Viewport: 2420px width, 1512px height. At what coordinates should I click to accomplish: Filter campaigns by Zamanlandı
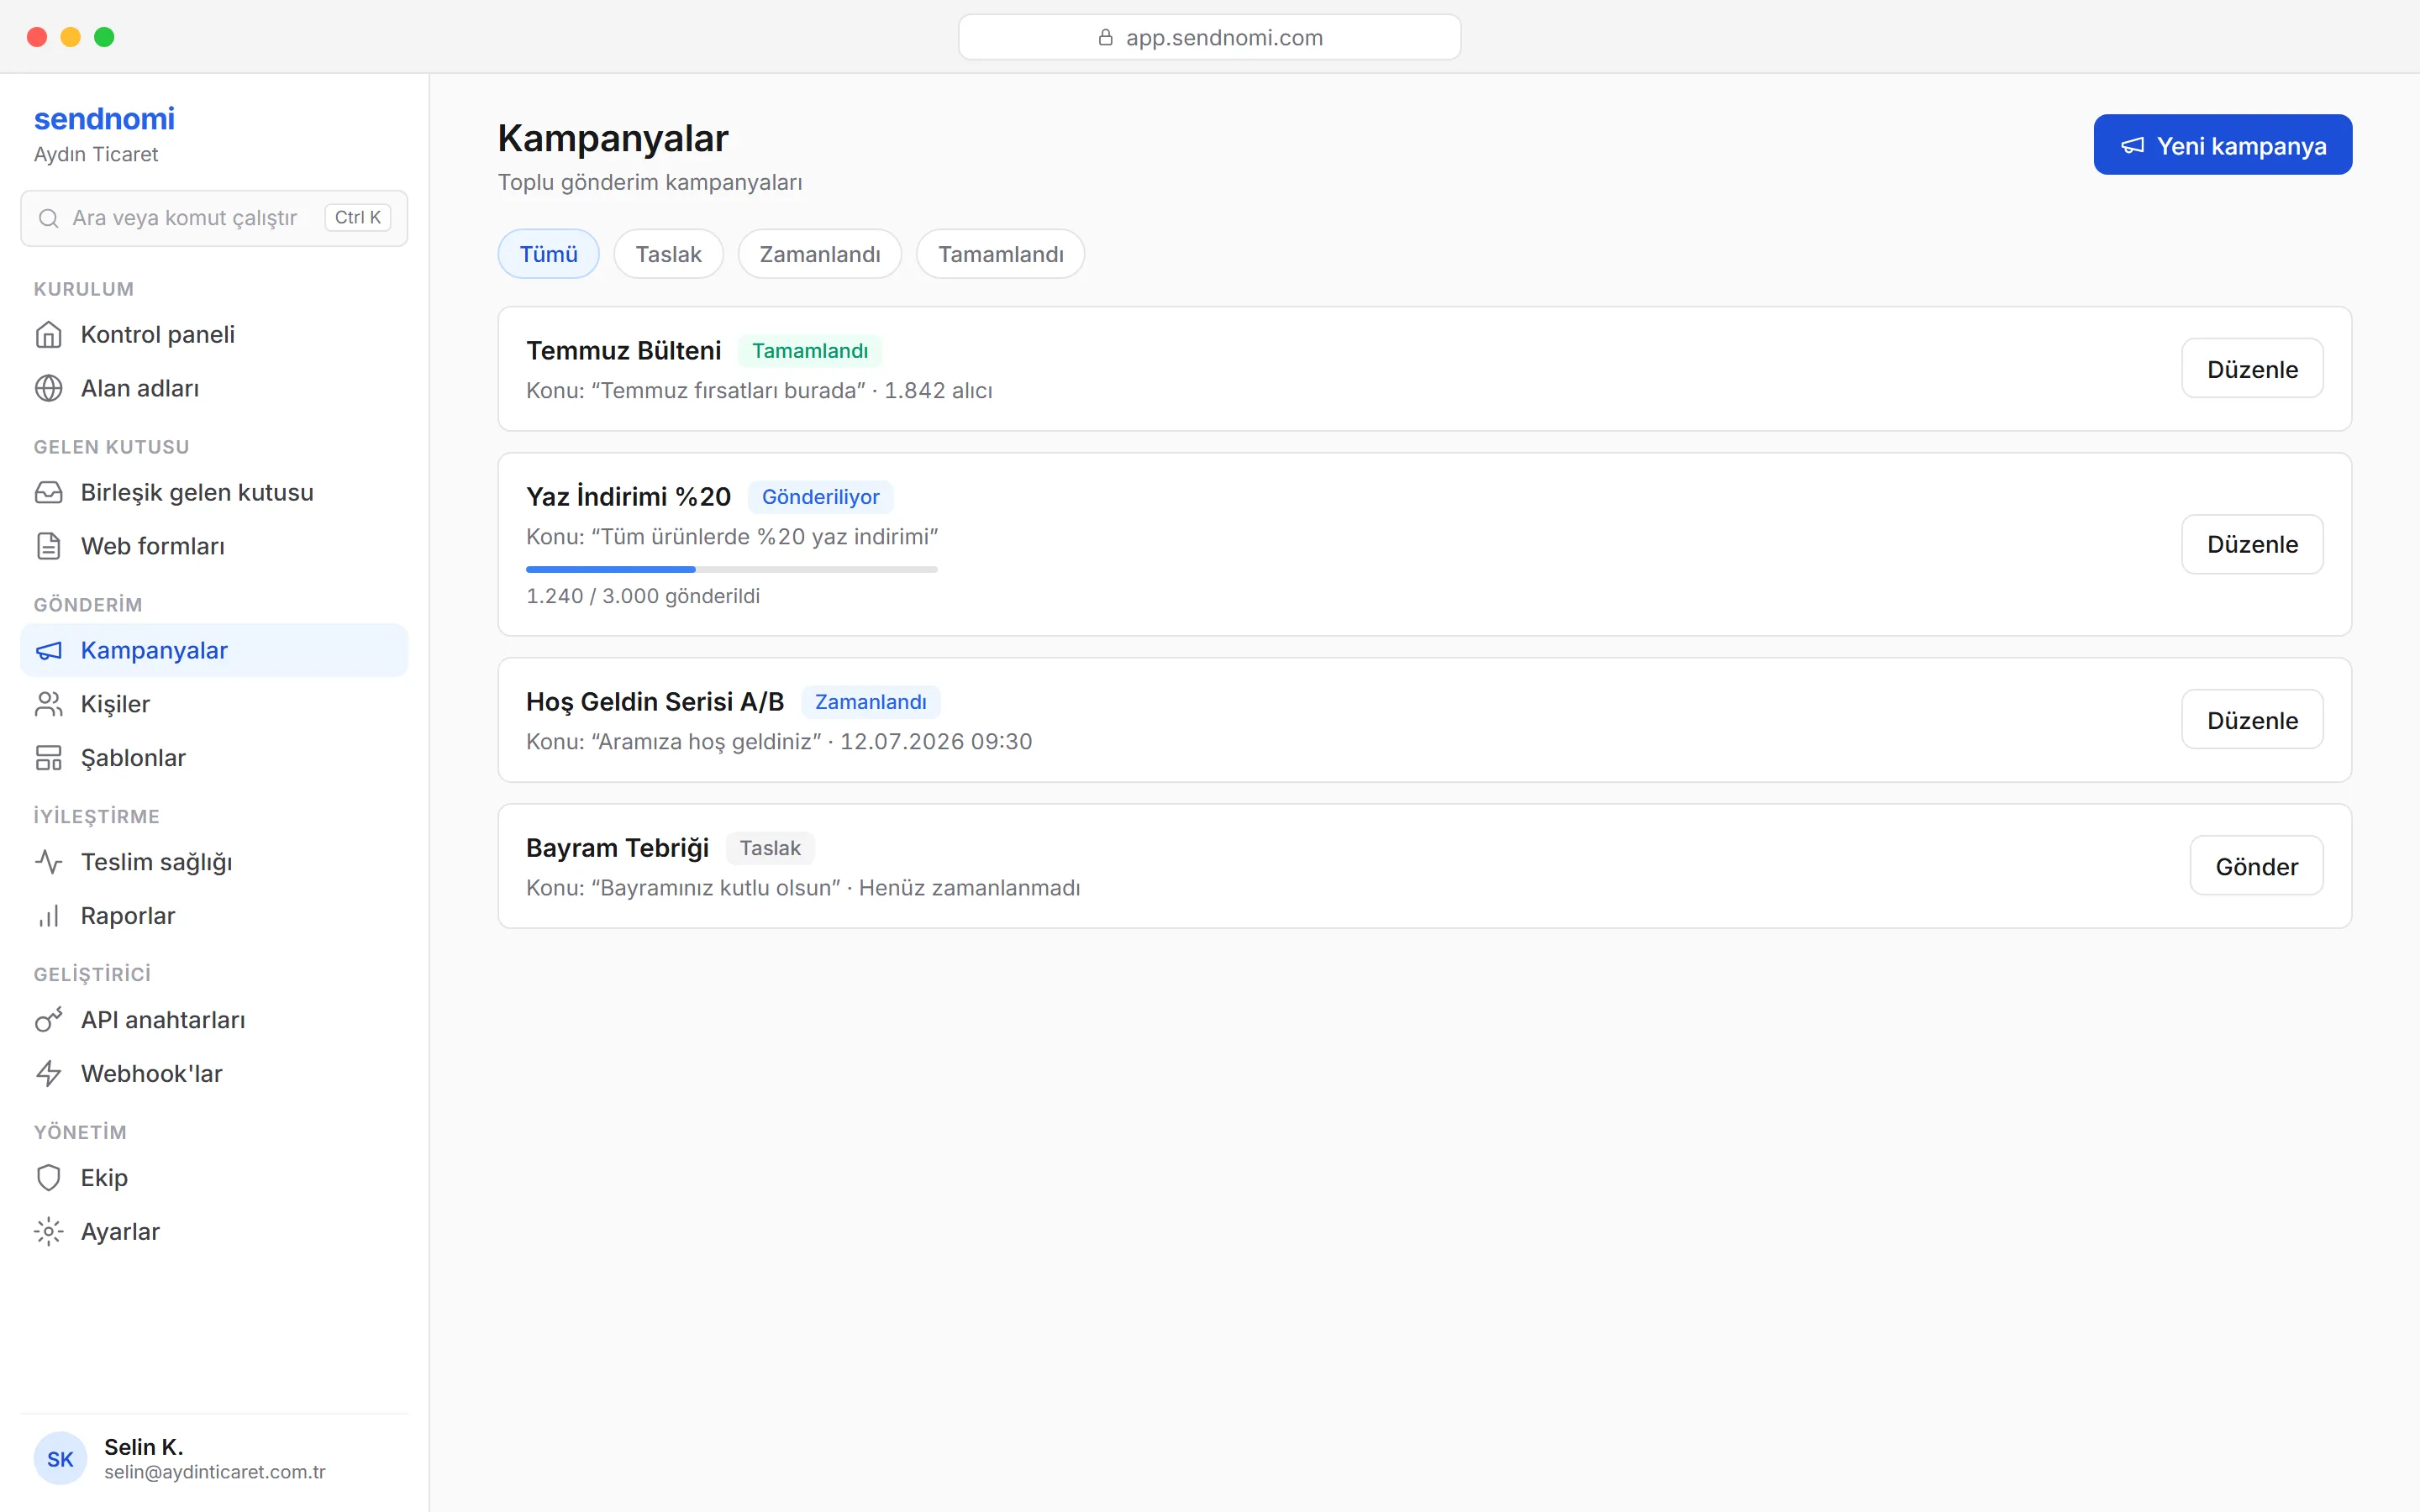pos(820,254)
